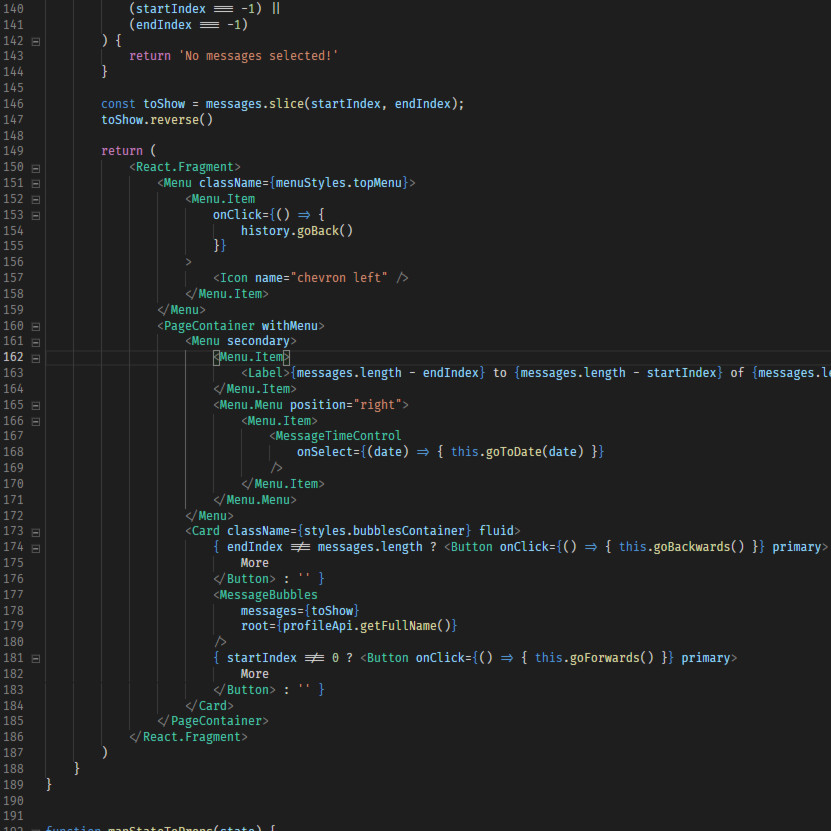Place cursor on profileApi.getFullName() expression
The width and height of the screenshot is (831, 831).
click(x=368, y=626)
